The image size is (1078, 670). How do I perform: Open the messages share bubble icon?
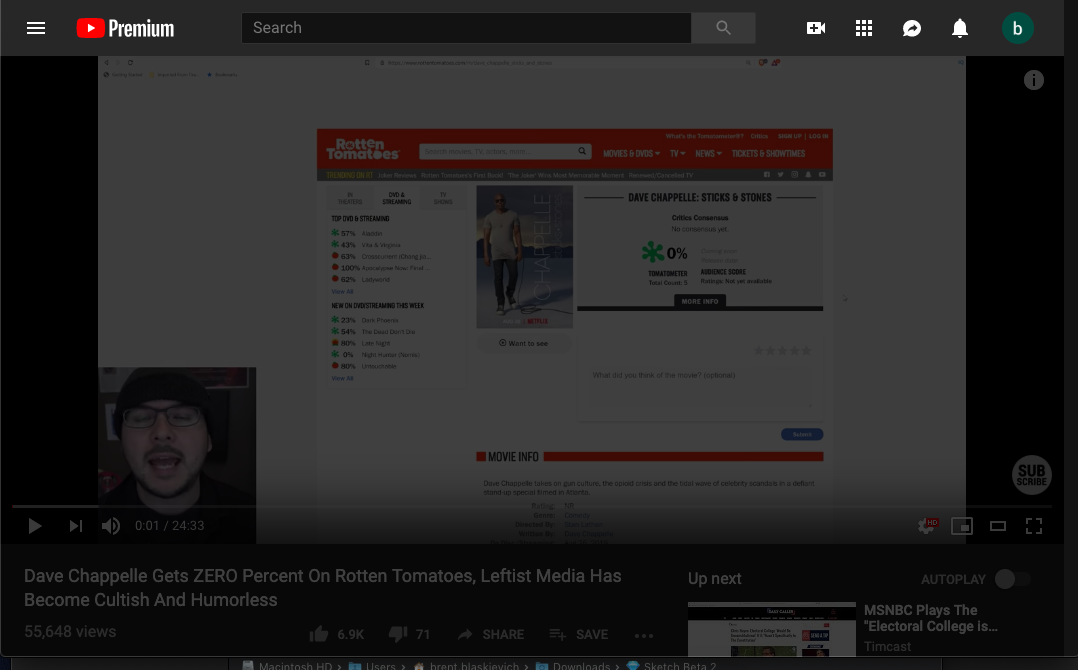912,28
